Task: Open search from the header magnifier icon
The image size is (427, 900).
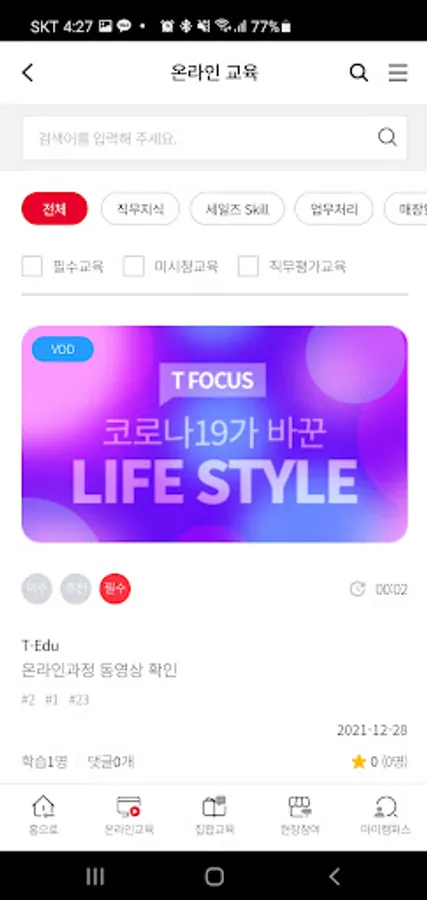Action: [359, 73]
